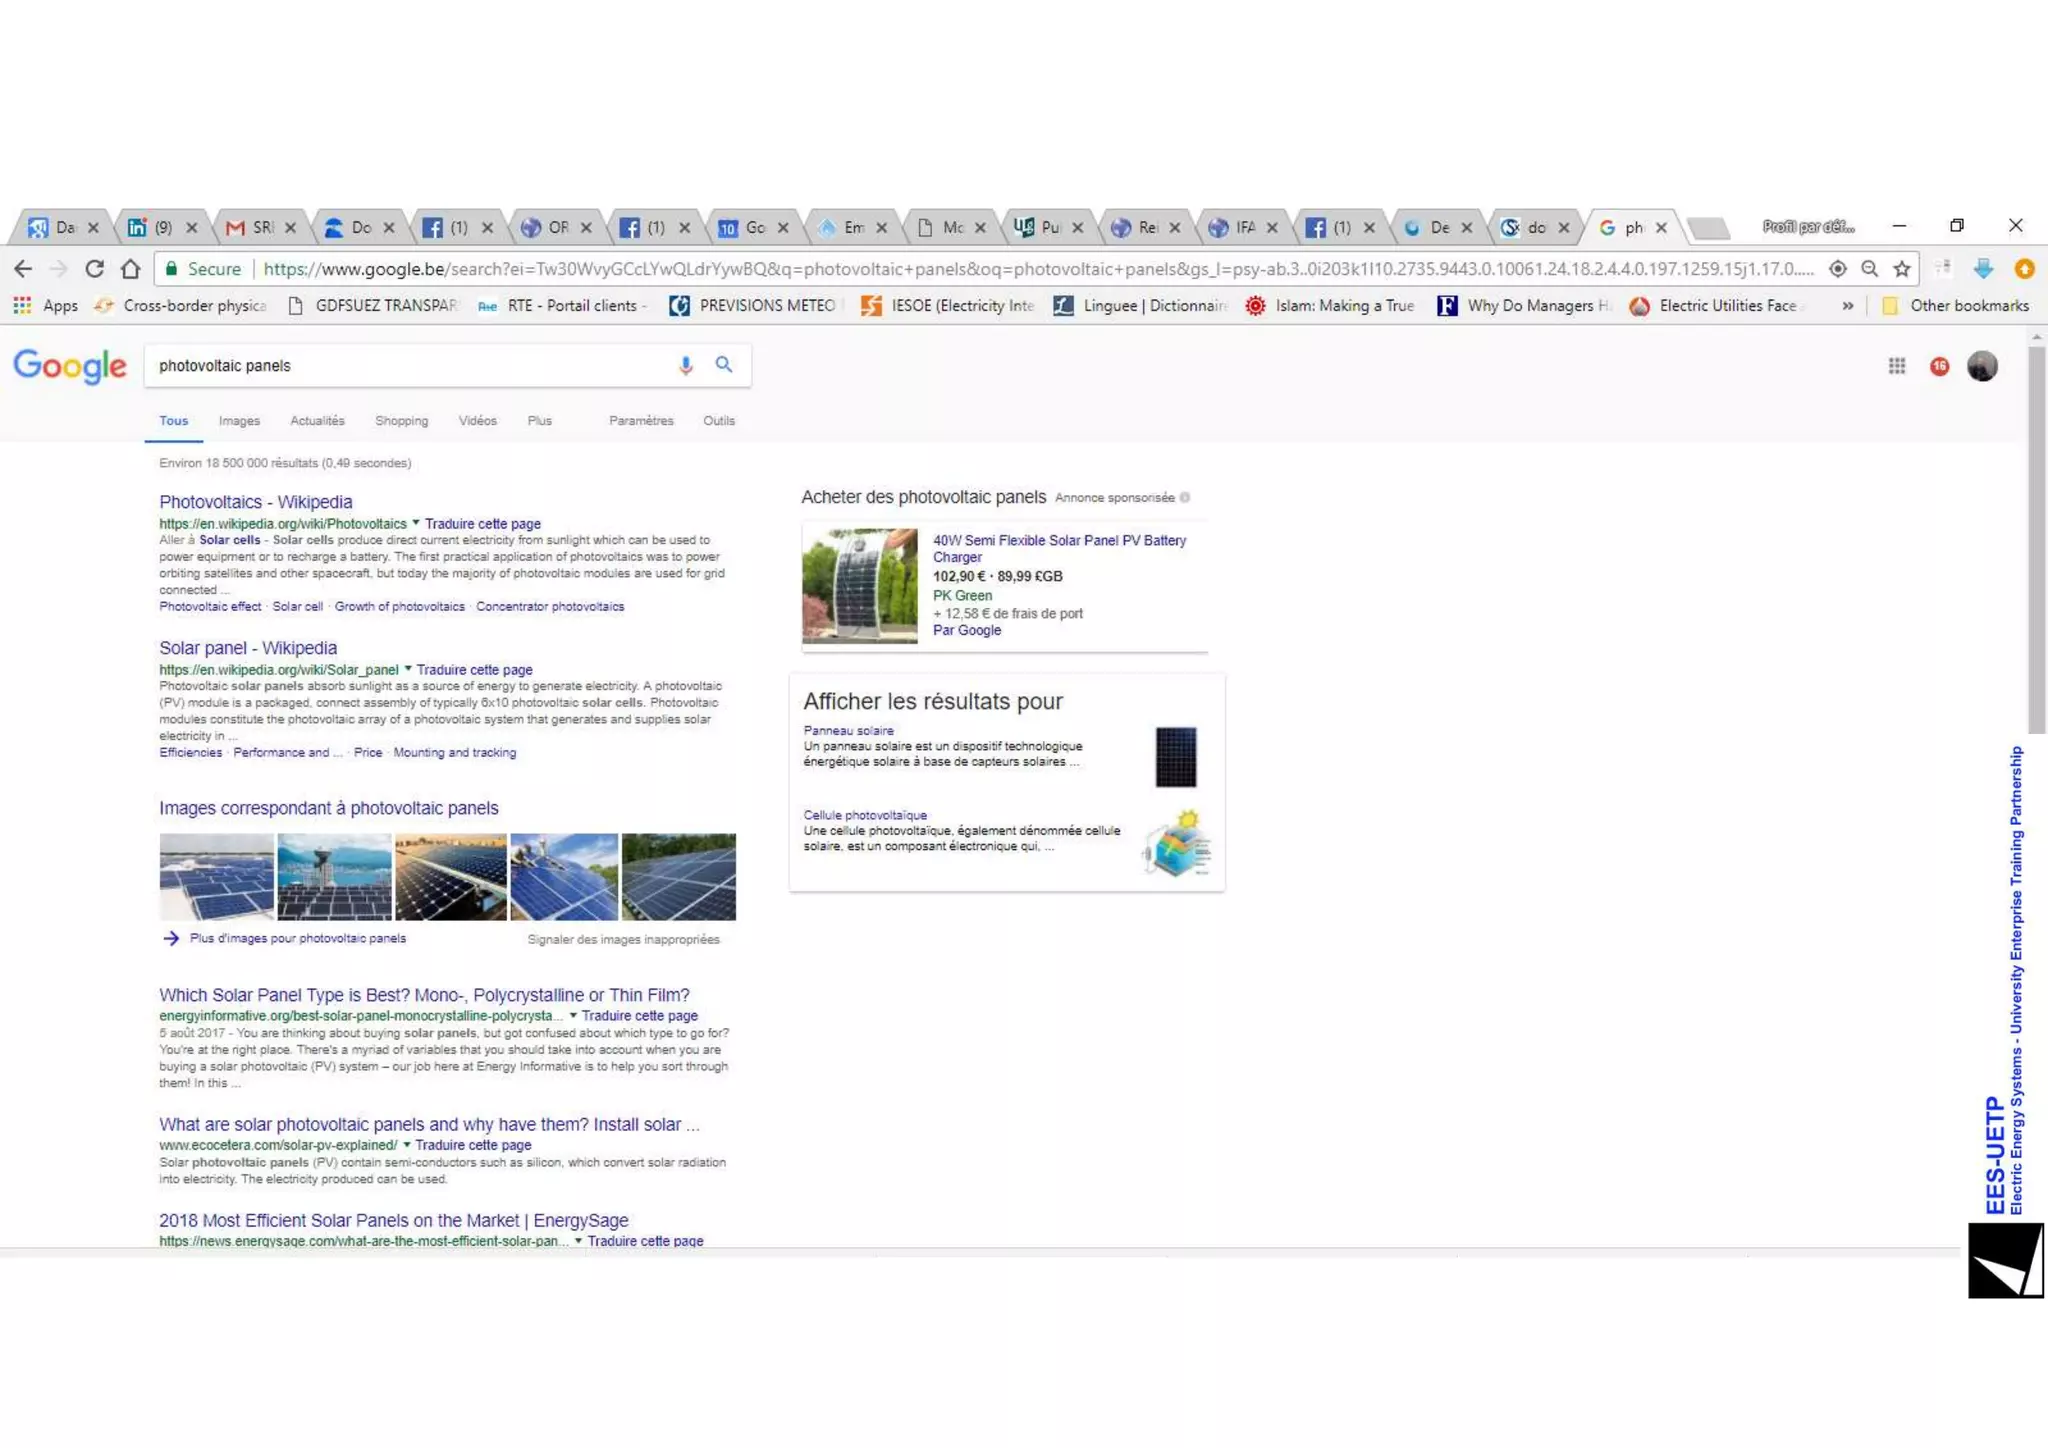Expand dropdown arrow beside Photovoltaics Wikipedia URL
This screenshot has height=1448, width=2048.
click(x=416, y=523)
